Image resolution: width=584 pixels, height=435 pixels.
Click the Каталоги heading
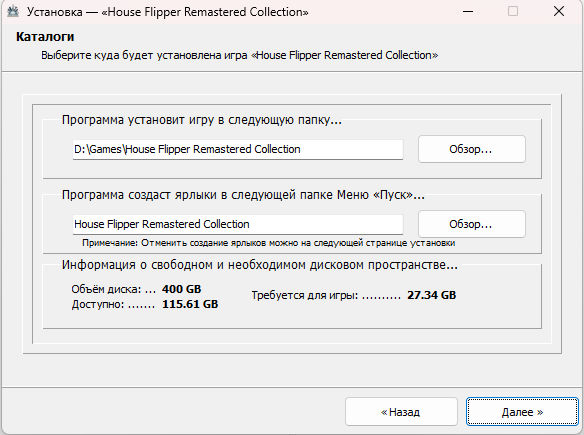45,37
